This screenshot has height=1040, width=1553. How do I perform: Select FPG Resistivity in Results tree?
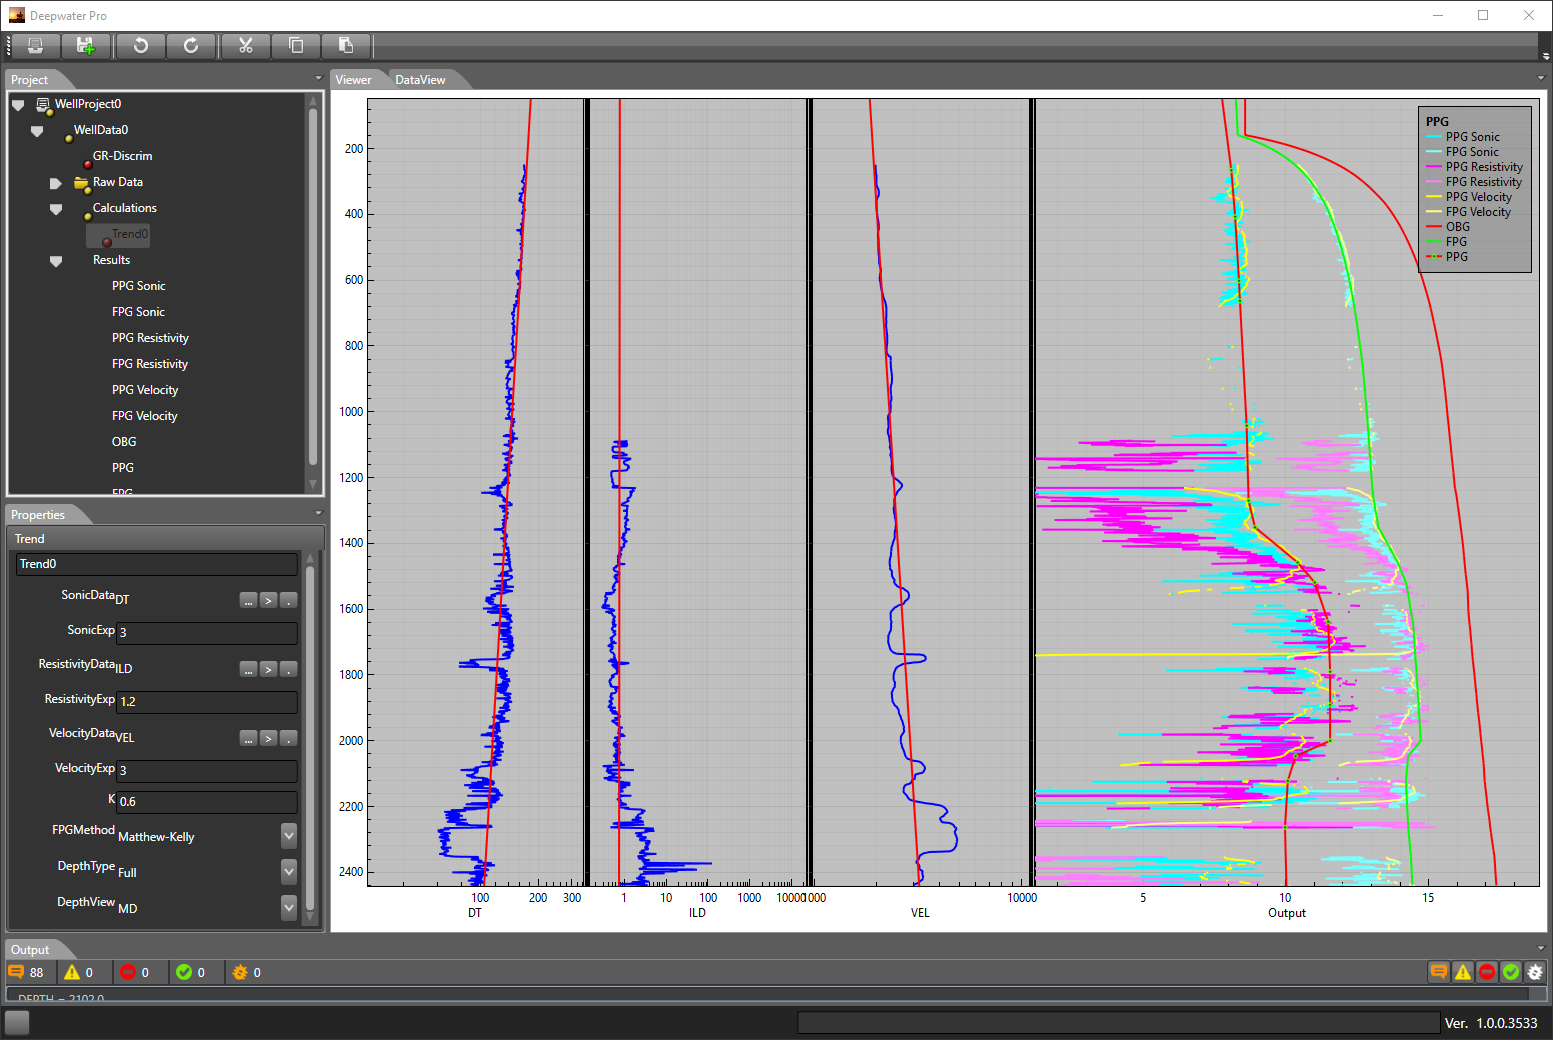pos(150,364)
